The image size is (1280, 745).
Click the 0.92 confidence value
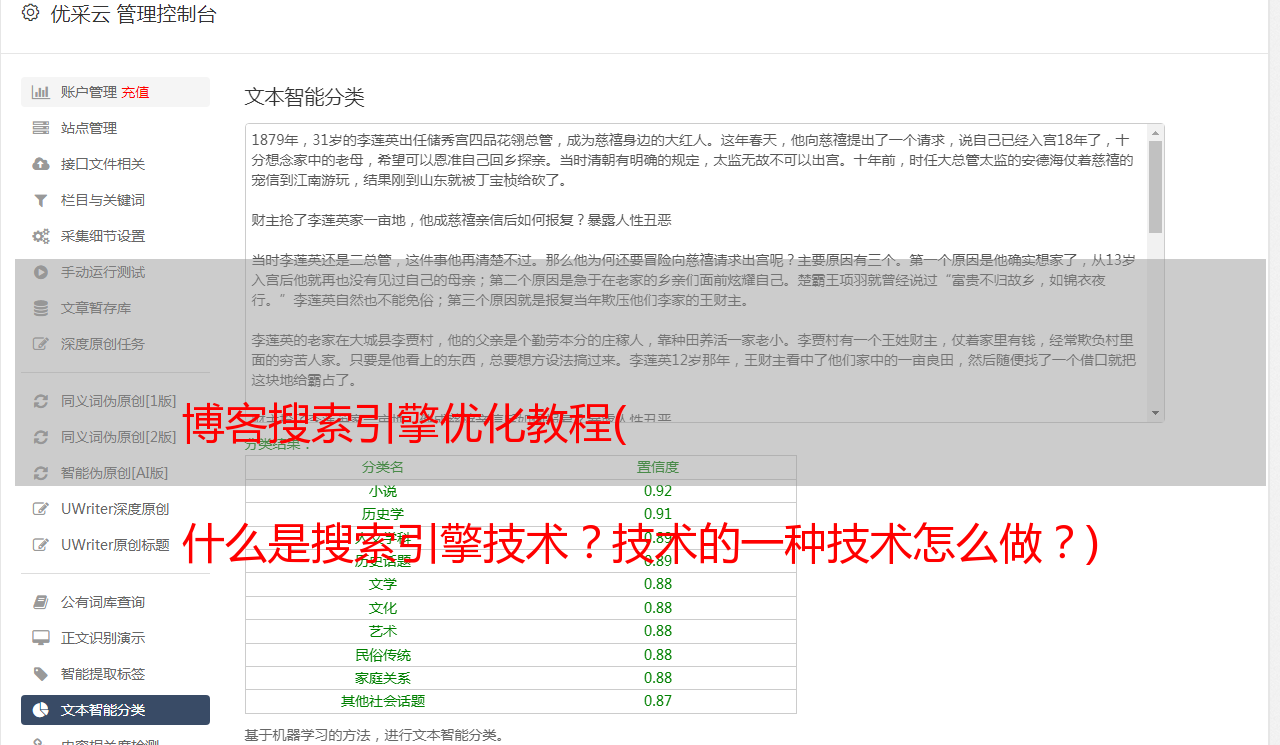pyautogui.click(x=658, y=491)
